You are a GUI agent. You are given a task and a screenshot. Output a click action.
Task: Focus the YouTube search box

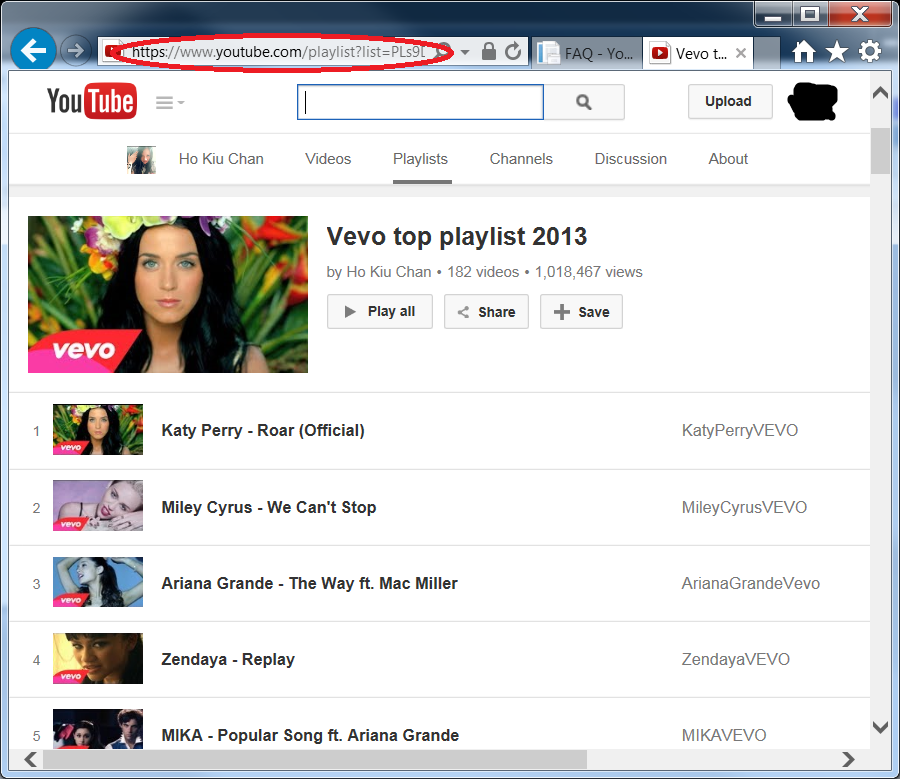point(420,102)
